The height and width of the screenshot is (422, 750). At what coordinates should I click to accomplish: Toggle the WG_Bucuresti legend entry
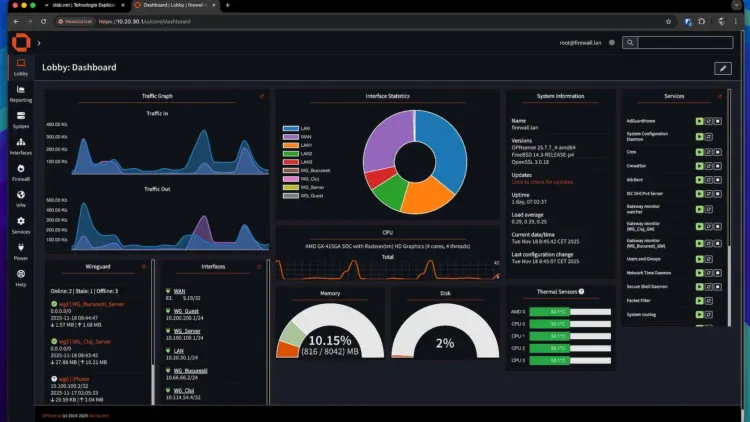pyautogui.click(x=306, y=170)
